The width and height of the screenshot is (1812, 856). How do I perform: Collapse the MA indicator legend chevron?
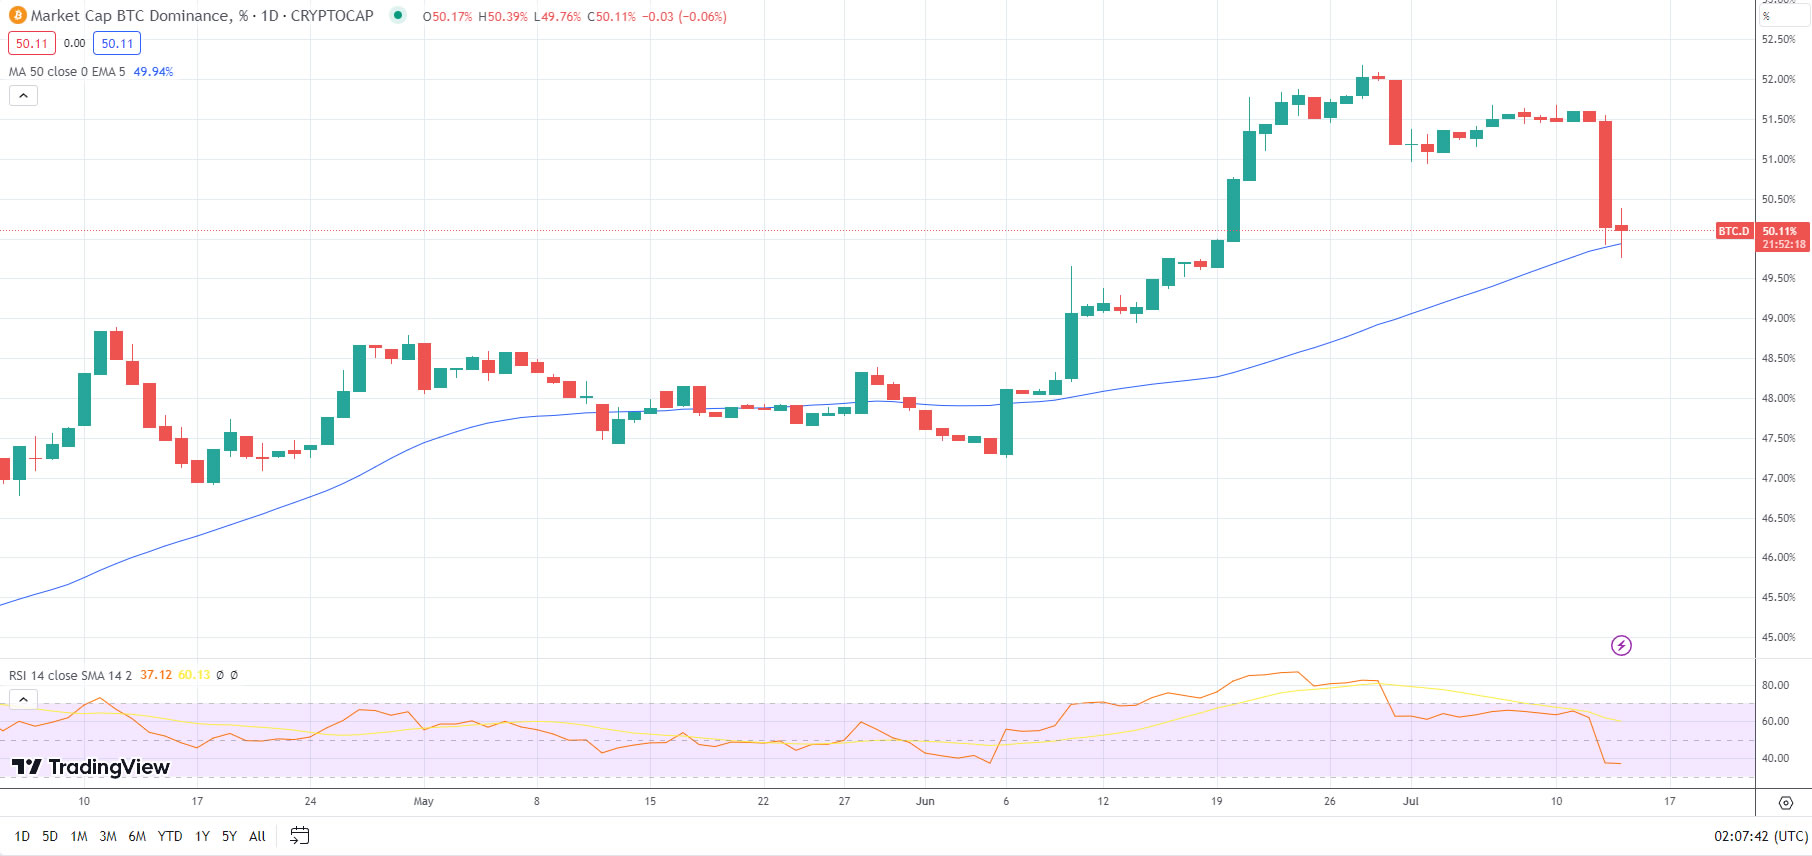coord(23,96)
